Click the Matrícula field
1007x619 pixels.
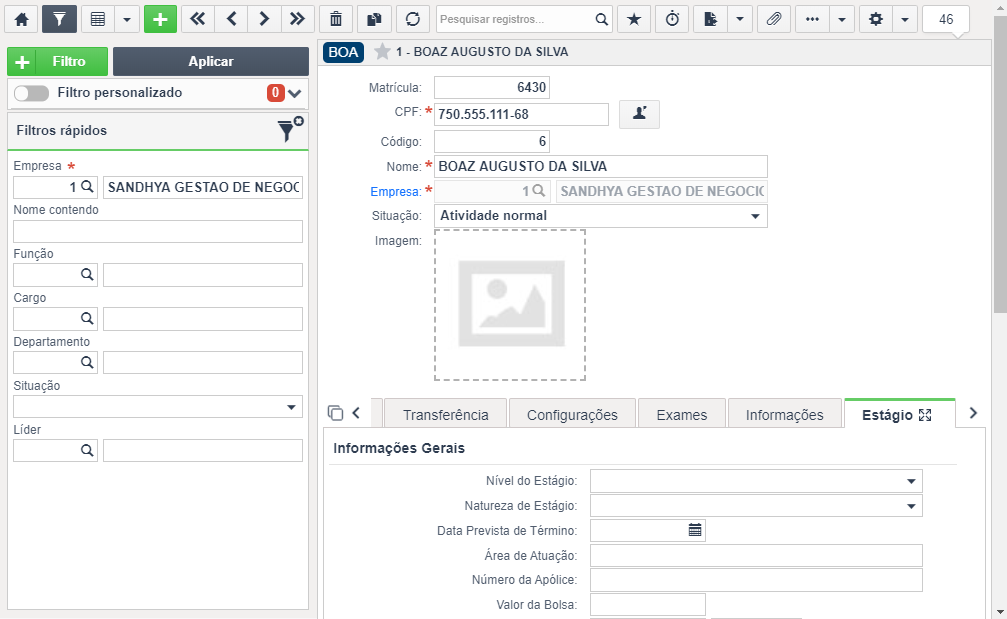[x=492, y=87]
